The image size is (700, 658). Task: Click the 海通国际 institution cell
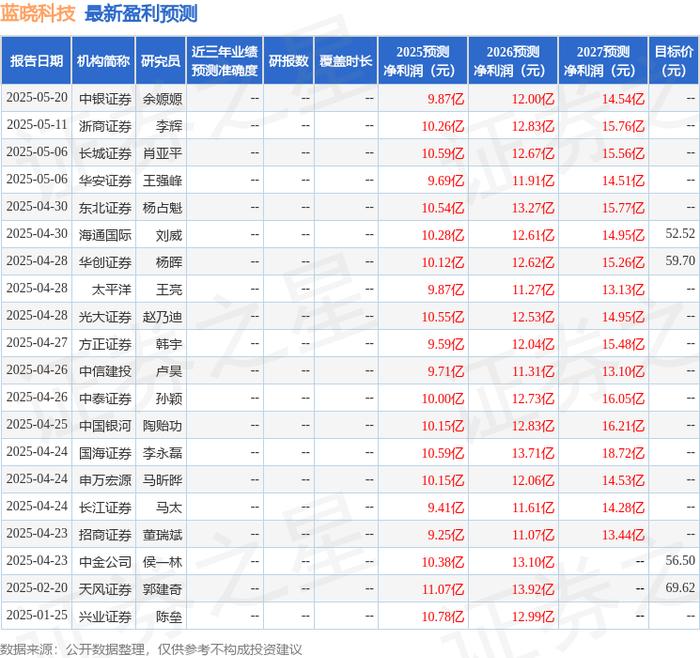click(105, 235)
